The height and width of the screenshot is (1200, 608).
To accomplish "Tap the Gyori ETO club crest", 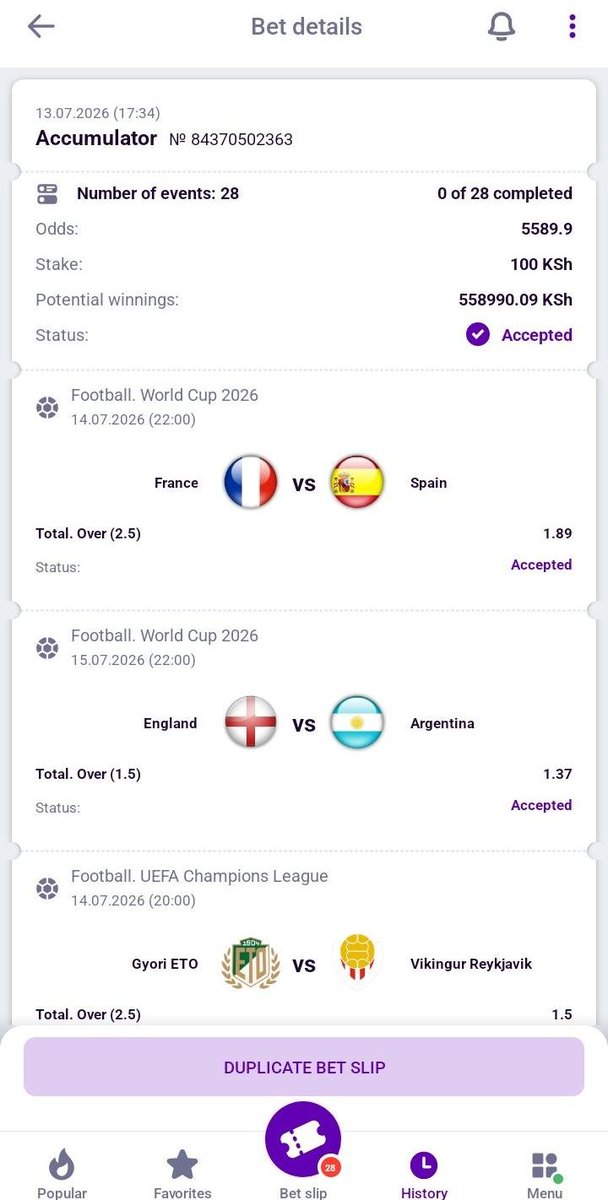I will (250, 963).
